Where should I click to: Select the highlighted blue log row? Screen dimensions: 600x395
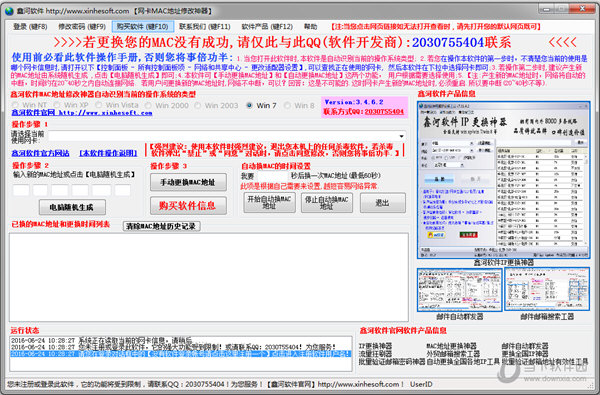click(x=181, y=354)
